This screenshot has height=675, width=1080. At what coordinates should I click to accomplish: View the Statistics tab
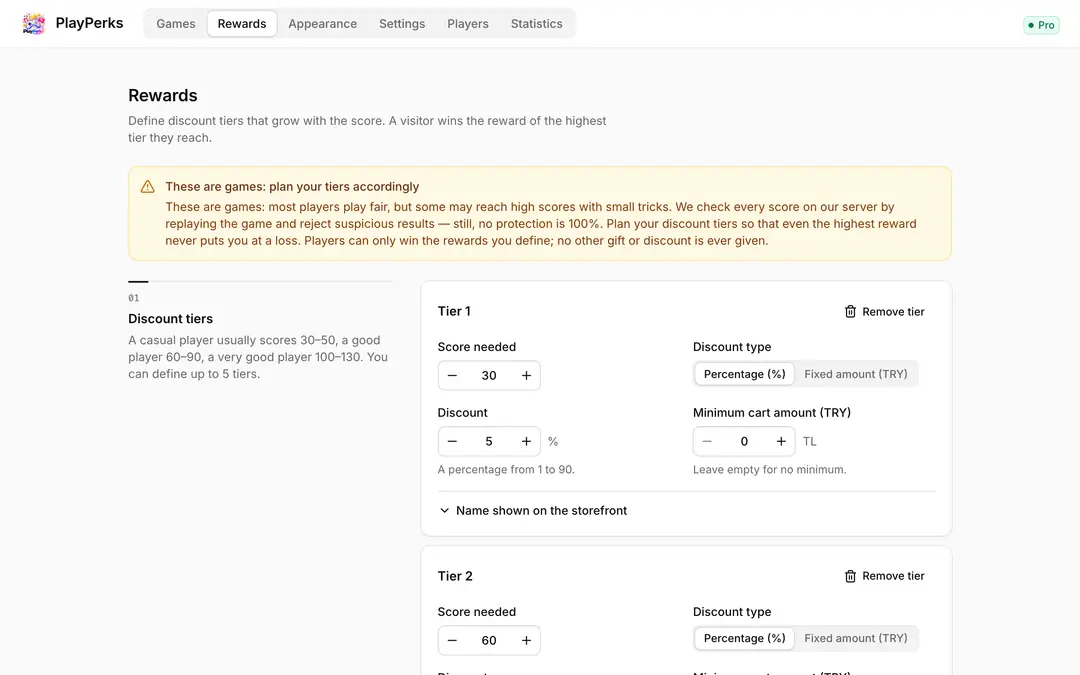(x=537, y=23)
